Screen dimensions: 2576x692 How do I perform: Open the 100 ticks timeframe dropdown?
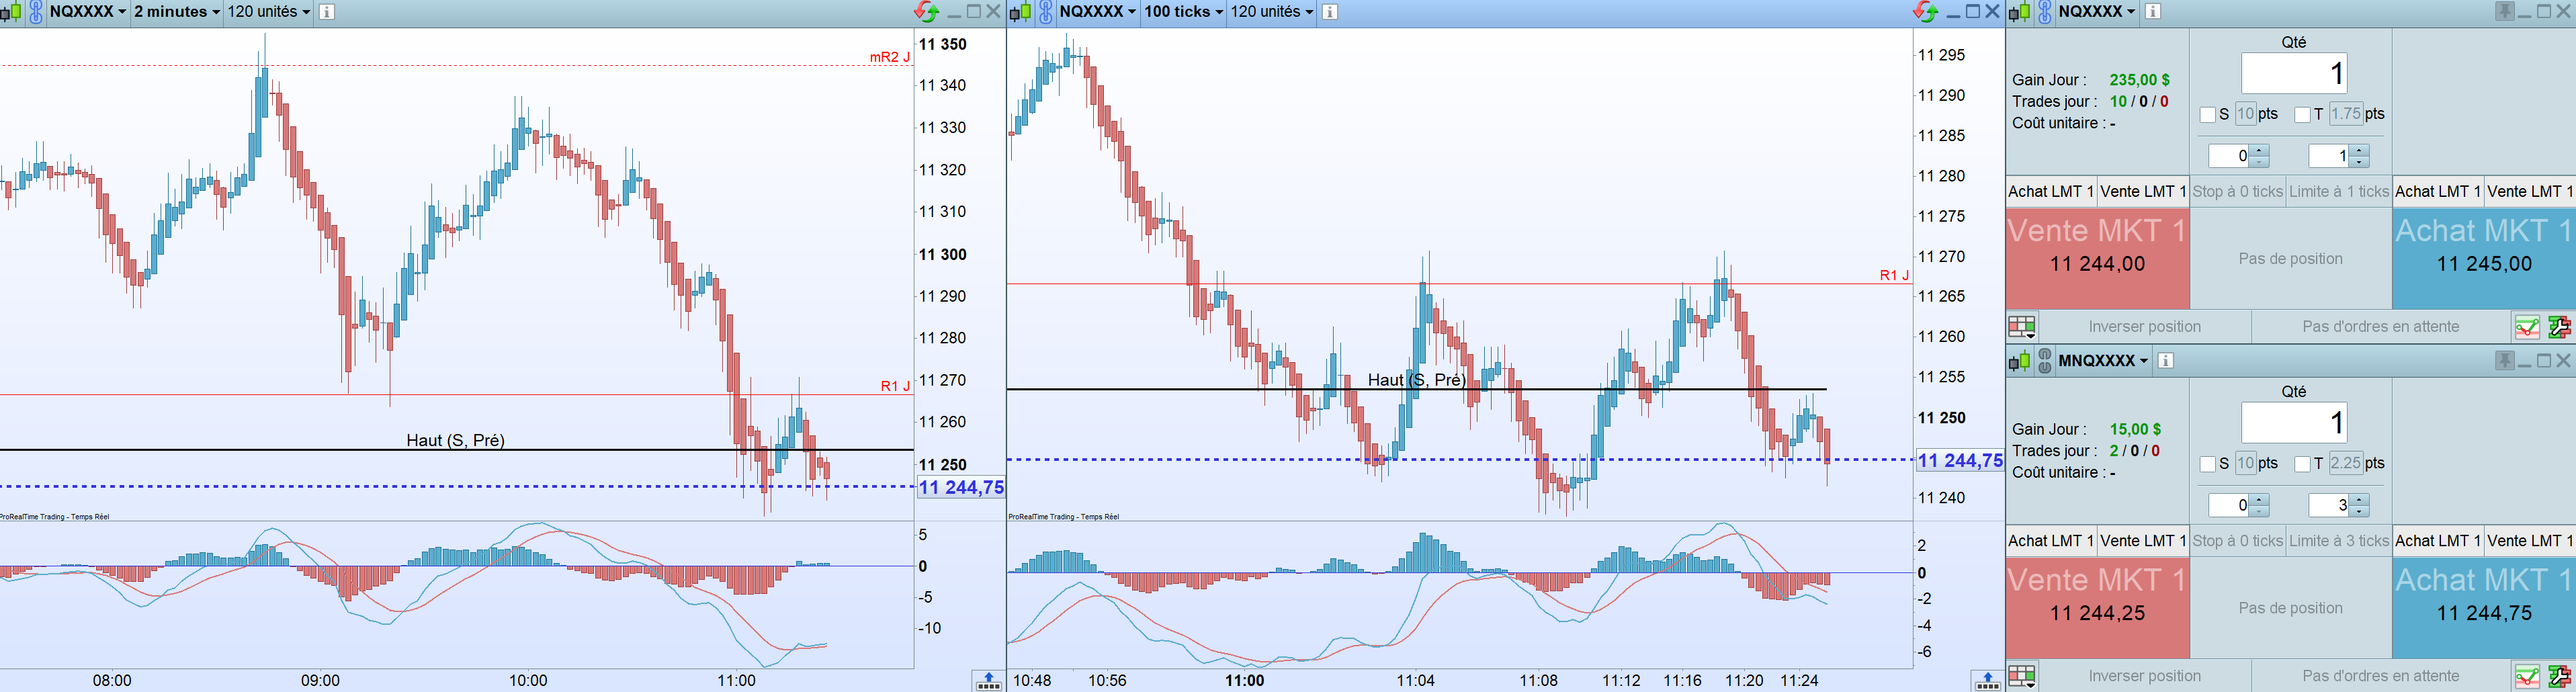pos(1184,12)
